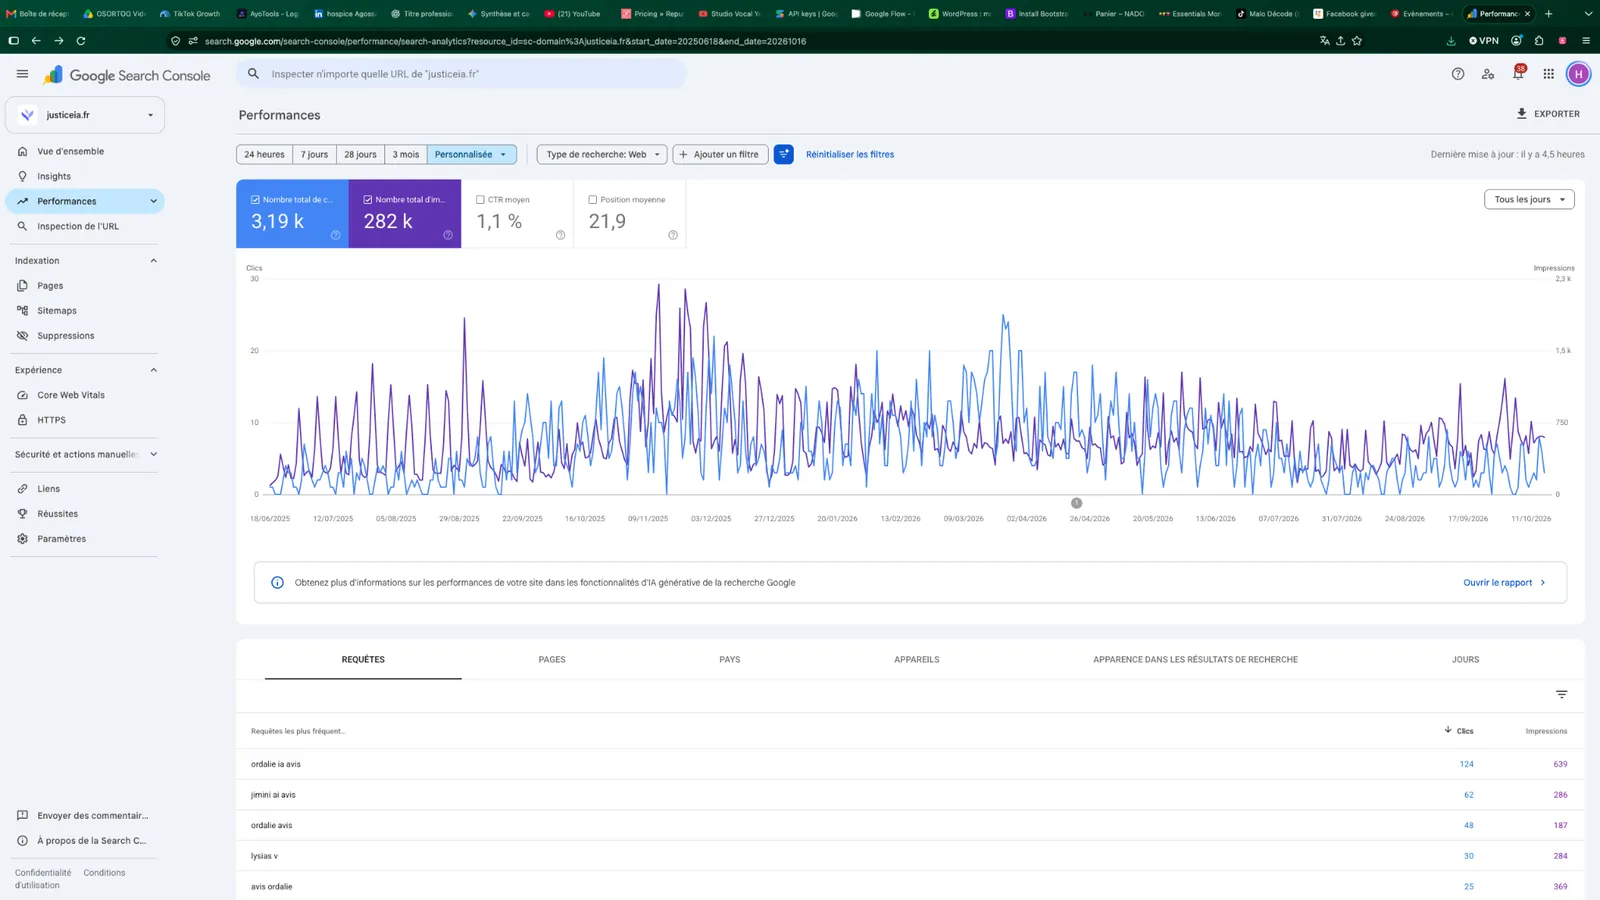Switch to the PAGES tab
Viewport: 1600px width, 900px height.
pyautogui.click(x=552, y=660)
